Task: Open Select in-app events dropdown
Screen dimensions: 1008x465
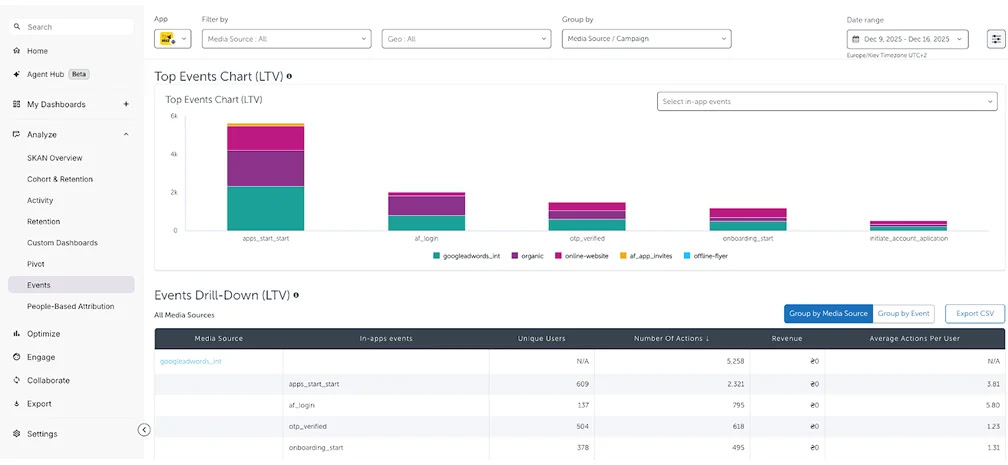Action: [x=827, y=102]
